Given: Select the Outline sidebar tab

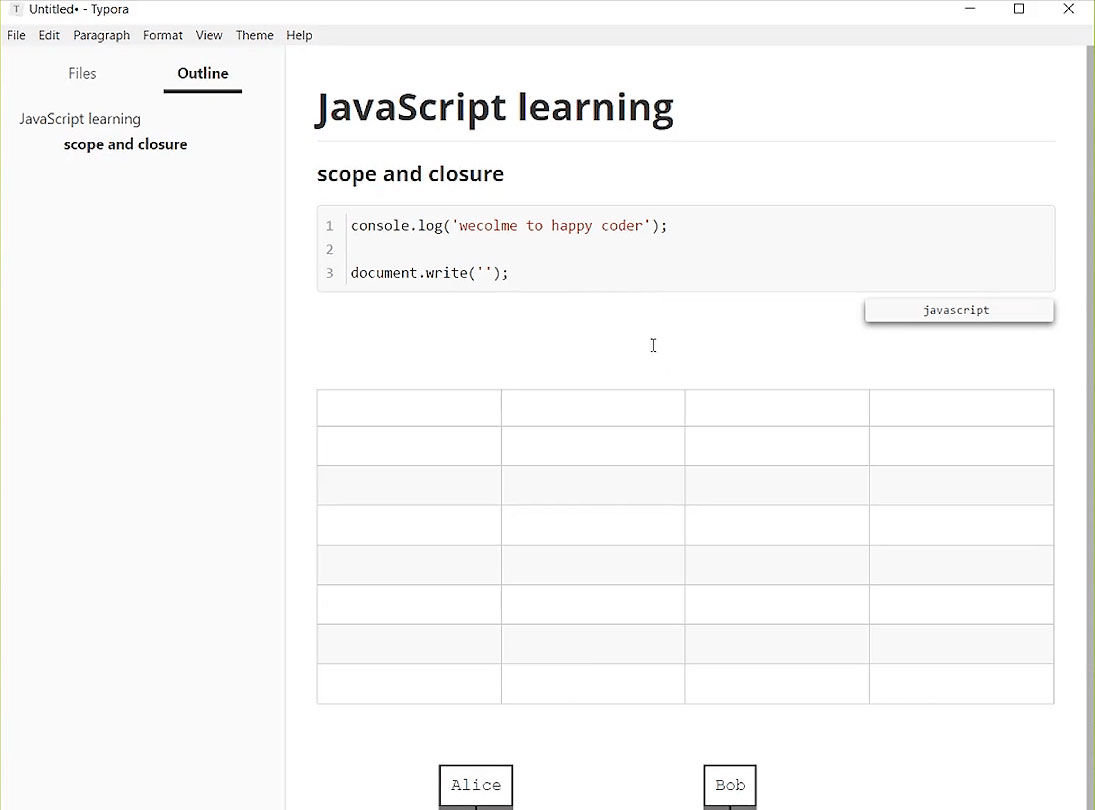Looking at the screenshot, I should click(x=203, y=73).
